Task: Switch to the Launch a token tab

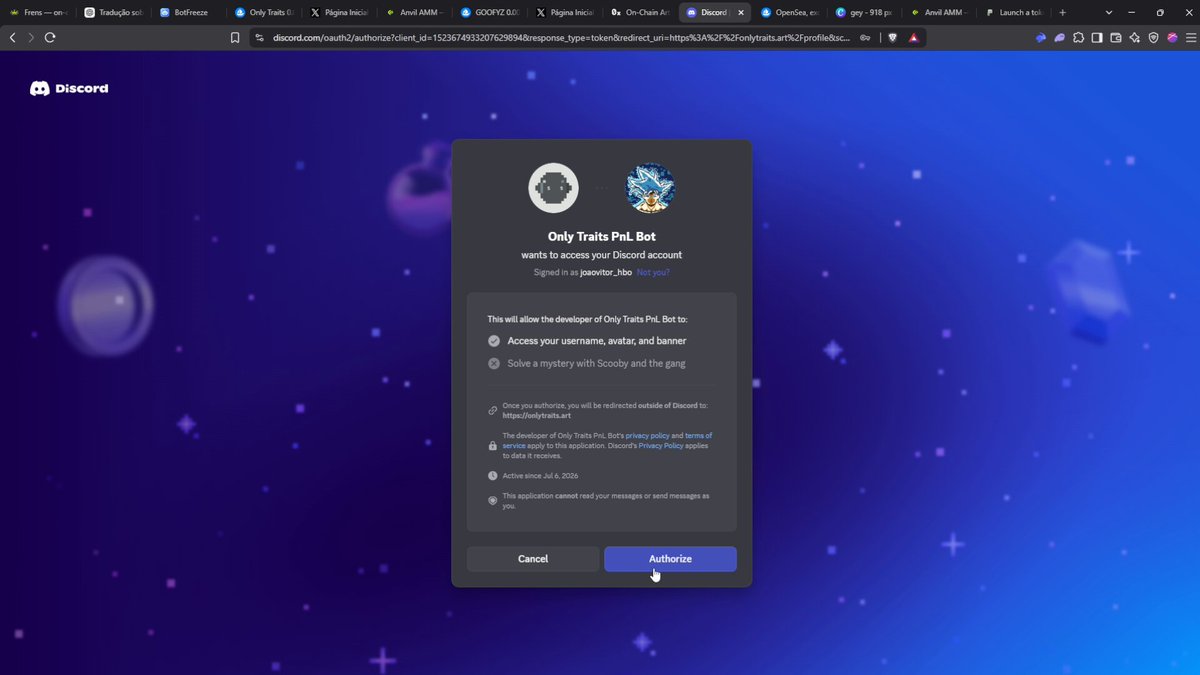Action: coord(1014,13)
